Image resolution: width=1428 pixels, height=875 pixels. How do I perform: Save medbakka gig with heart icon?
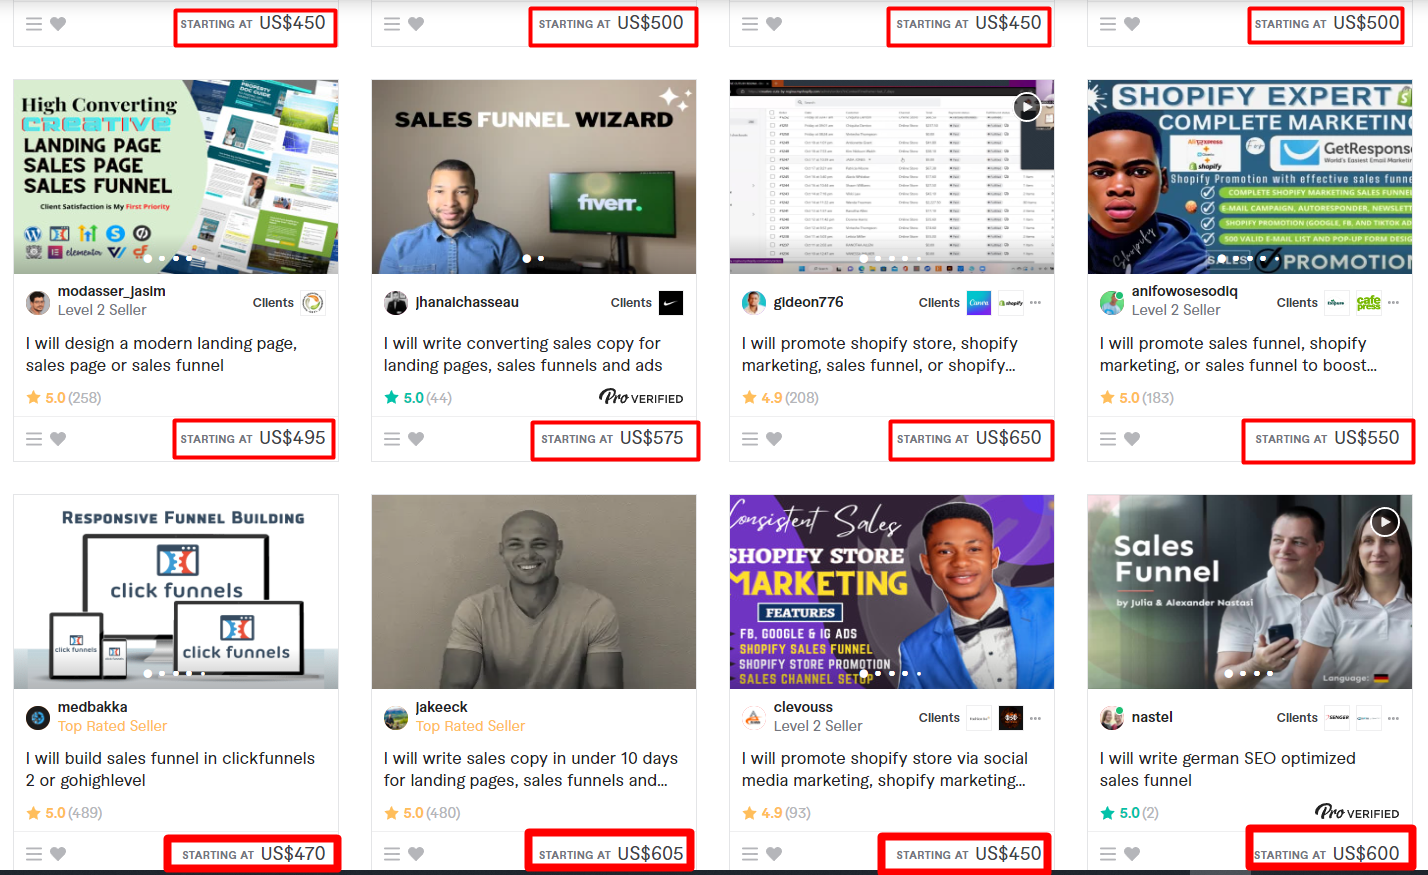(58, 853)
